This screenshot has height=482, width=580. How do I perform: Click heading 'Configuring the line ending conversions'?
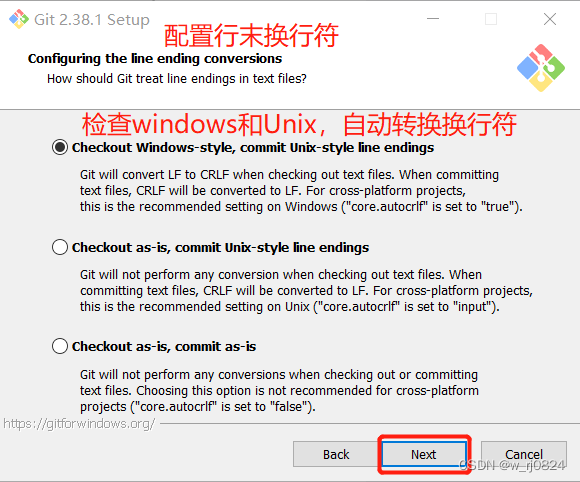pyautogui.click(x=155, y=59)
